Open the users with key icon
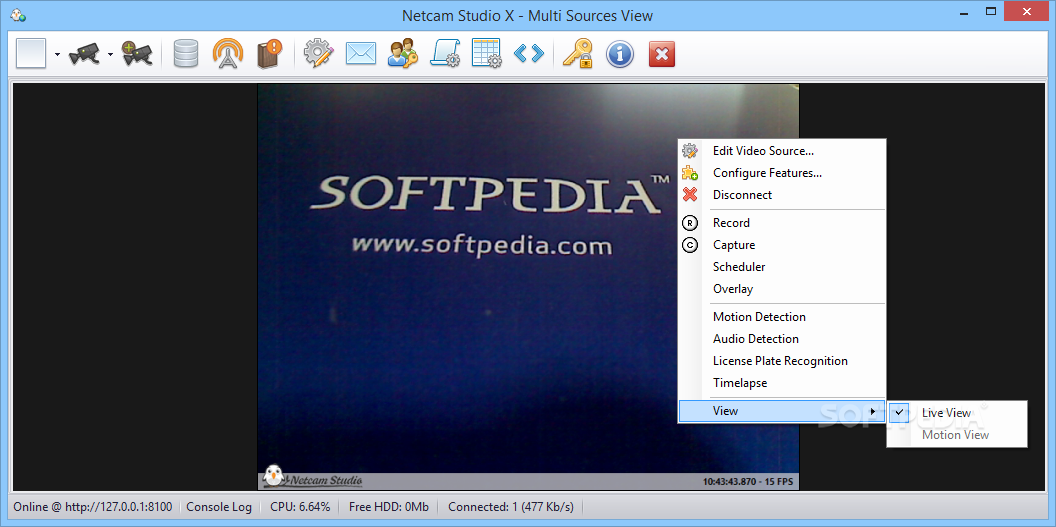The height and width of the screenshot is (527, 1056). (x=403, y=53)
